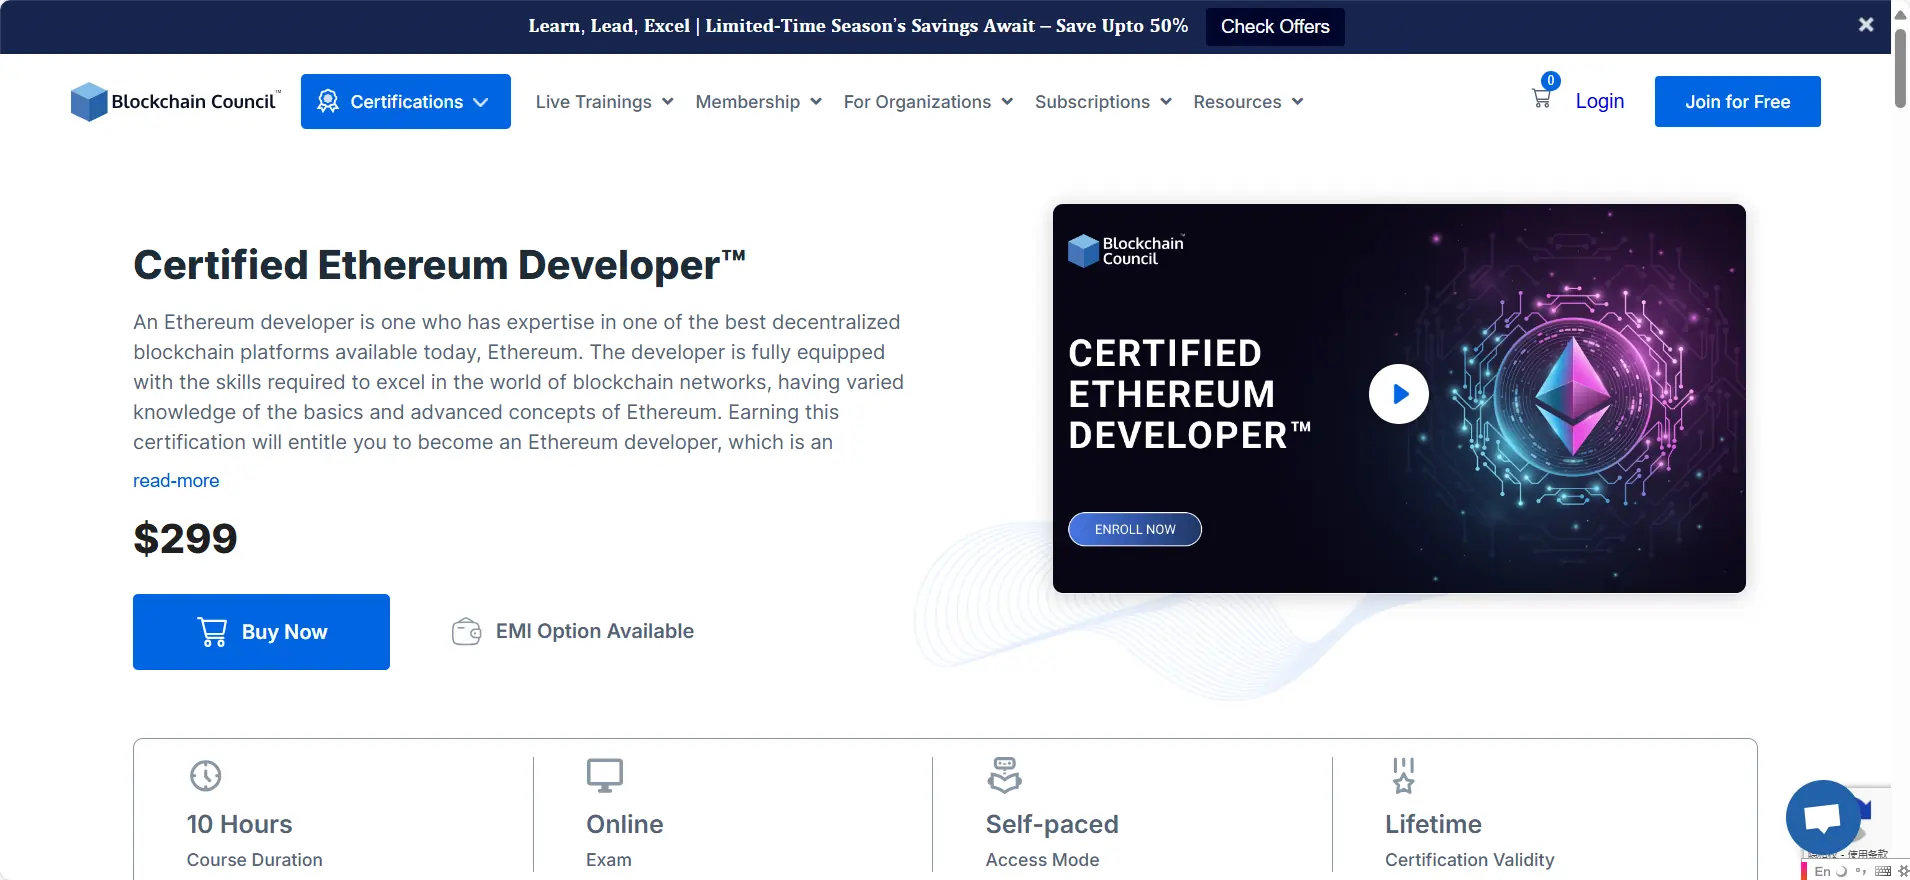Click the Check Offers button
The image size is (1910, 880).
pyautogui.click(x=1275, y=27)
